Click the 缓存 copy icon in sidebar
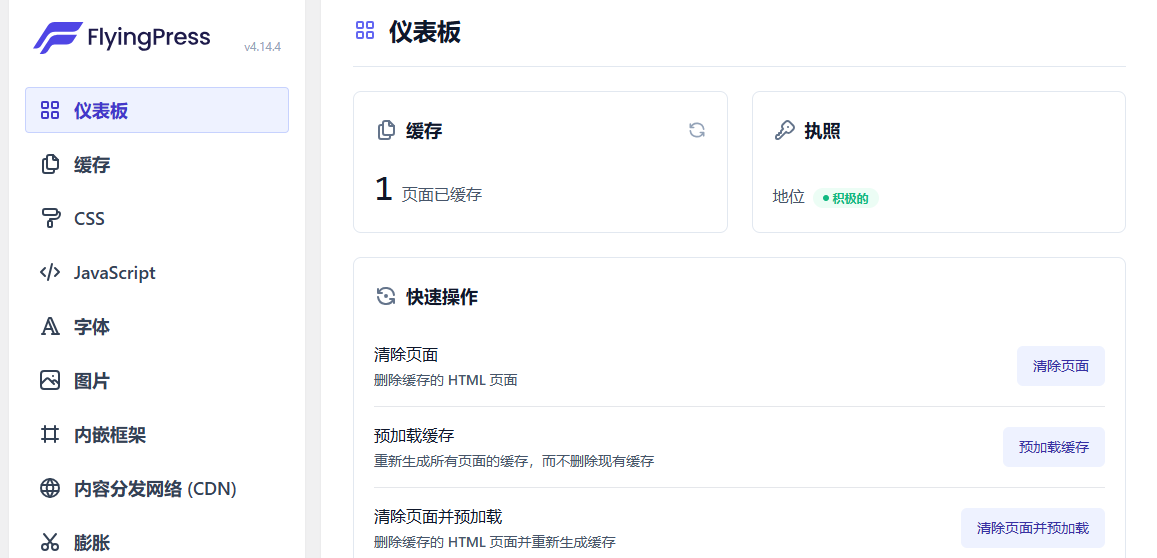 coord(50,164)
